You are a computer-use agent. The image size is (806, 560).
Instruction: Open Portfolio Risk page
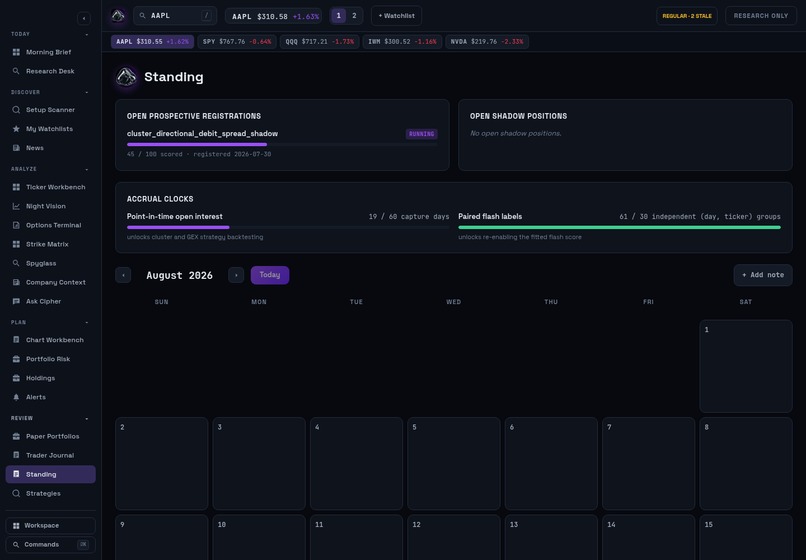pyautogui.click(x=50, y=359)
